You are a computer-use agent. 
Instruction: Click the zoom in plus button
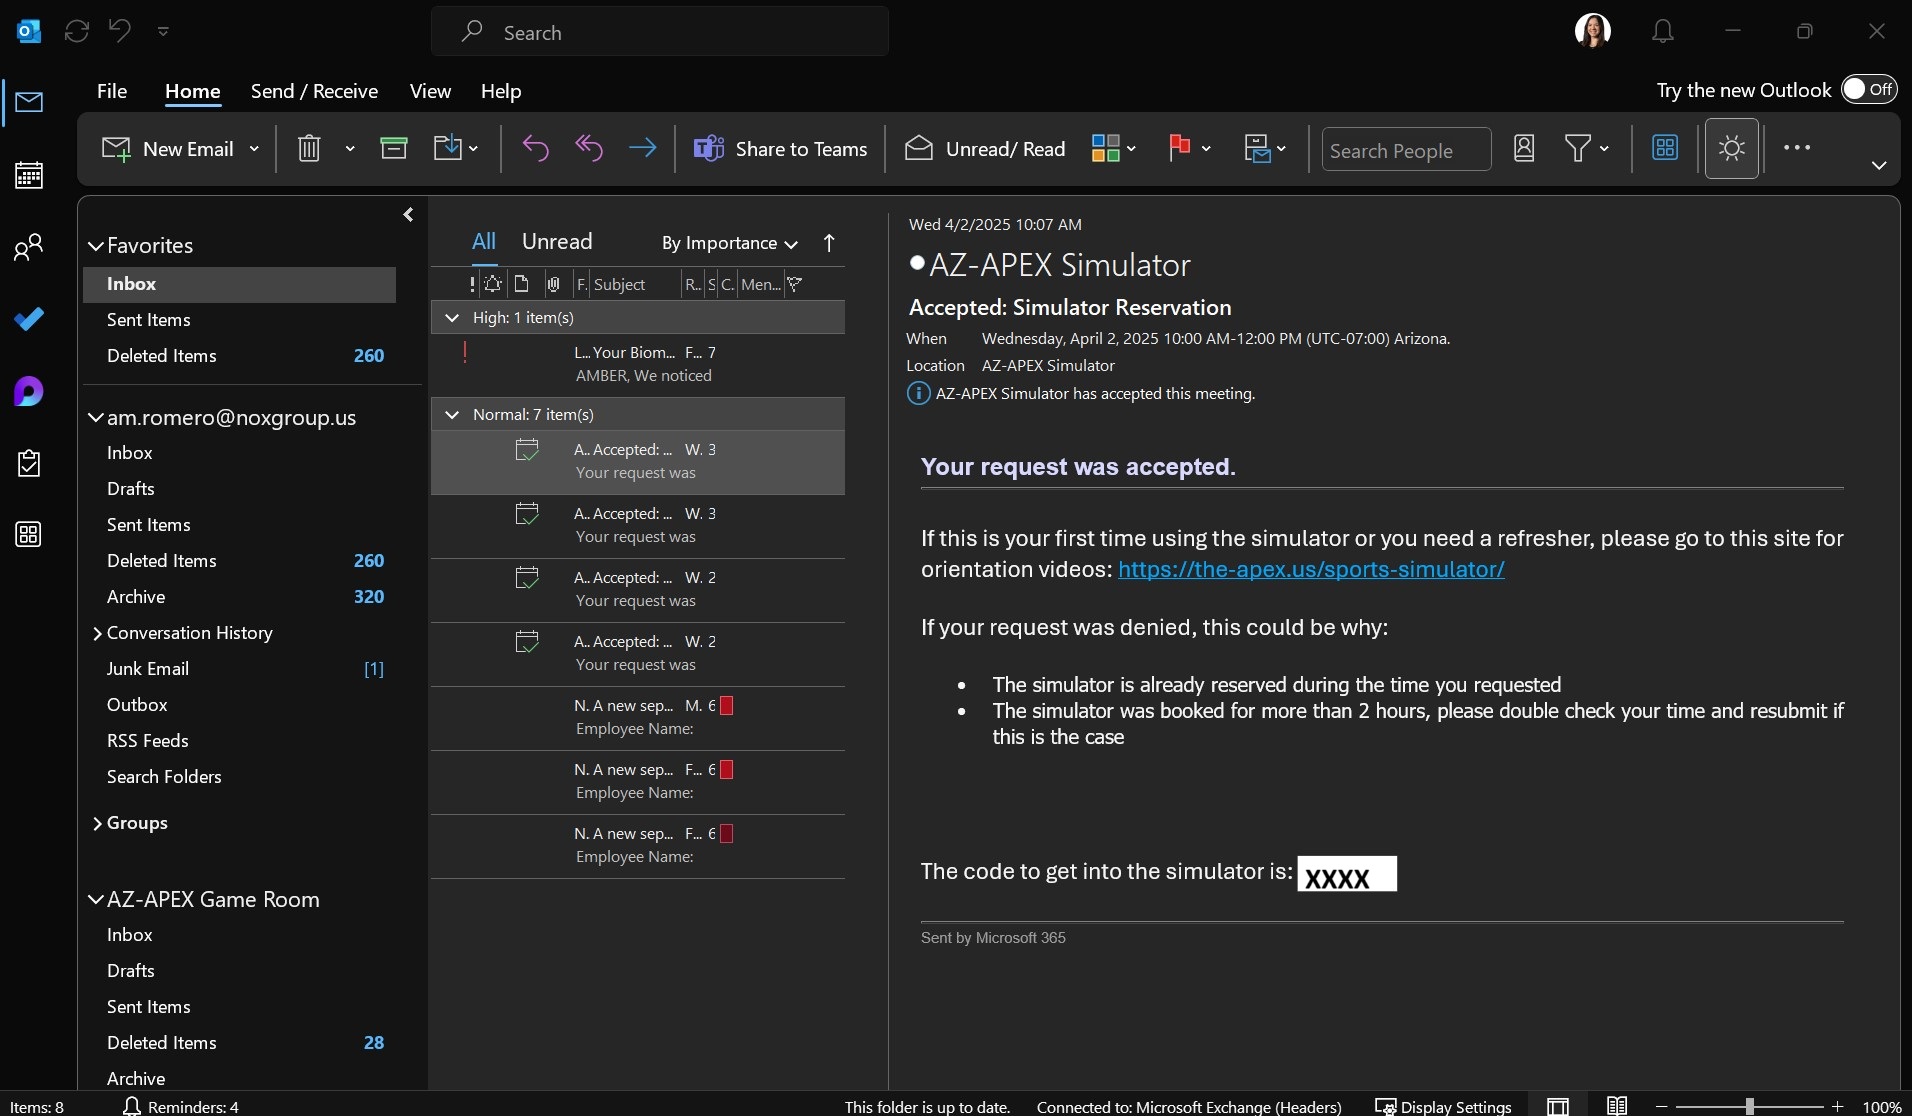point(1837,1106)
